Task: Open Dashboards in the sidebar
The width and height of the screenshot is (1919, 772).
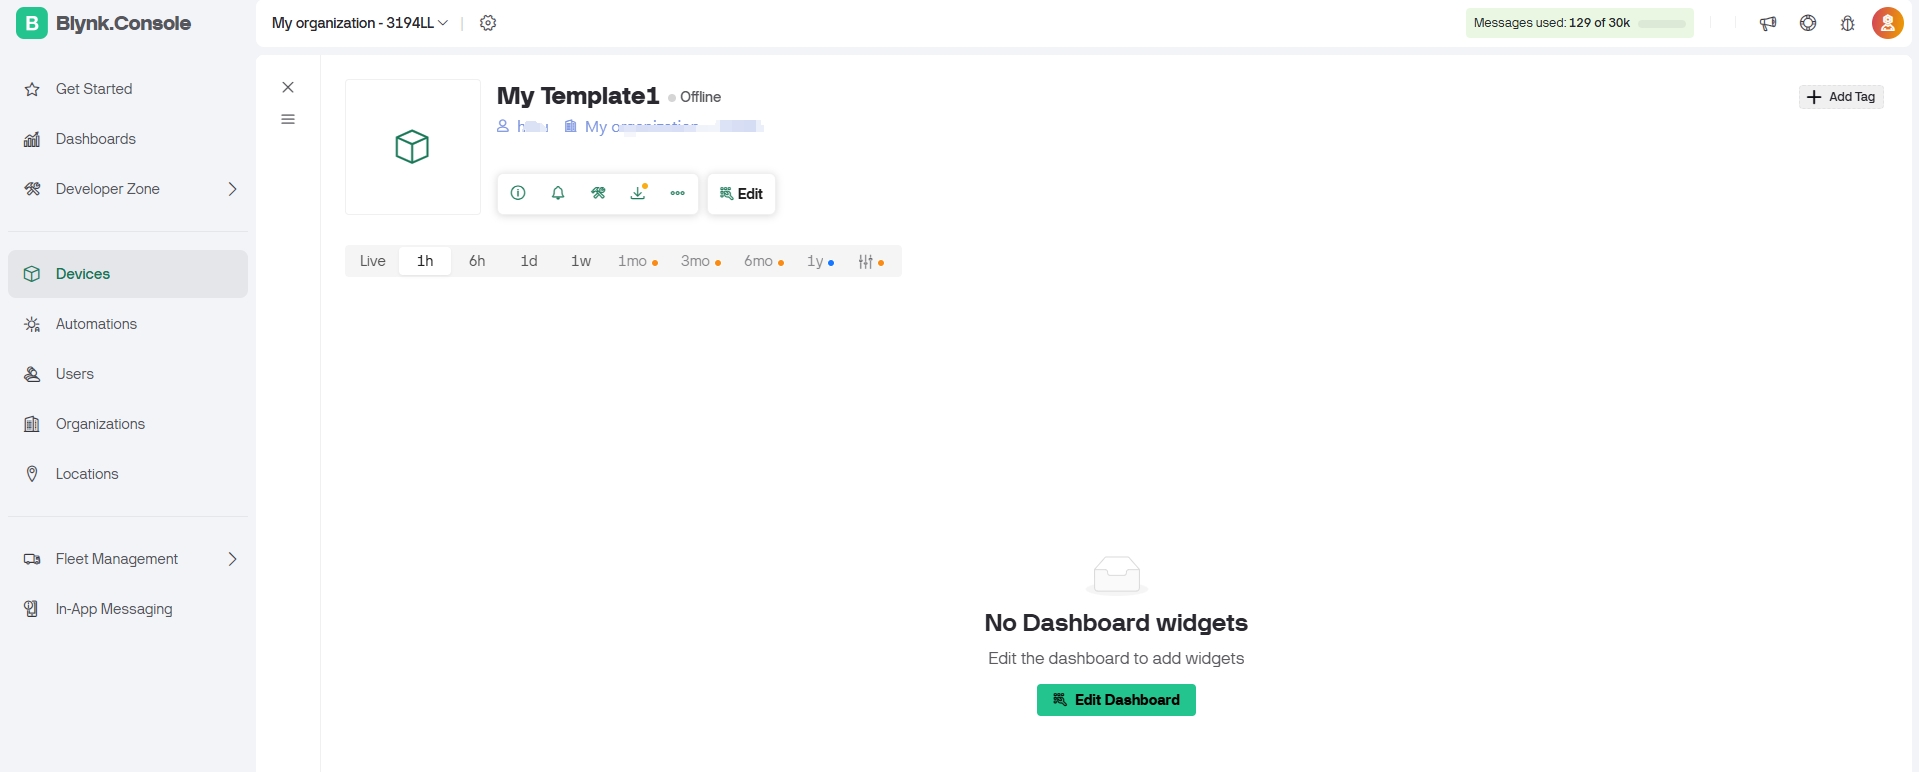Action: click(x=128, y=139)
